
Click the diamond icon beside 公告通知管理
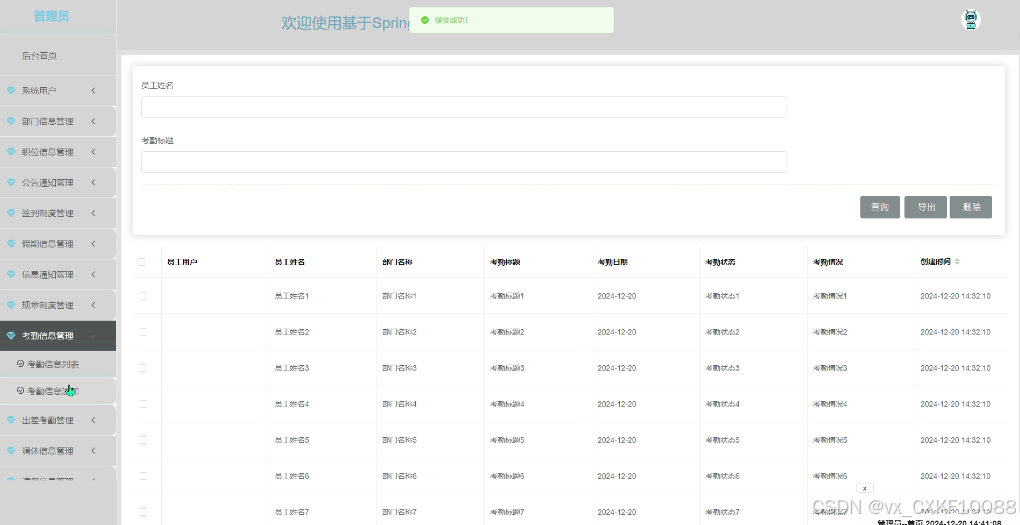11,182
